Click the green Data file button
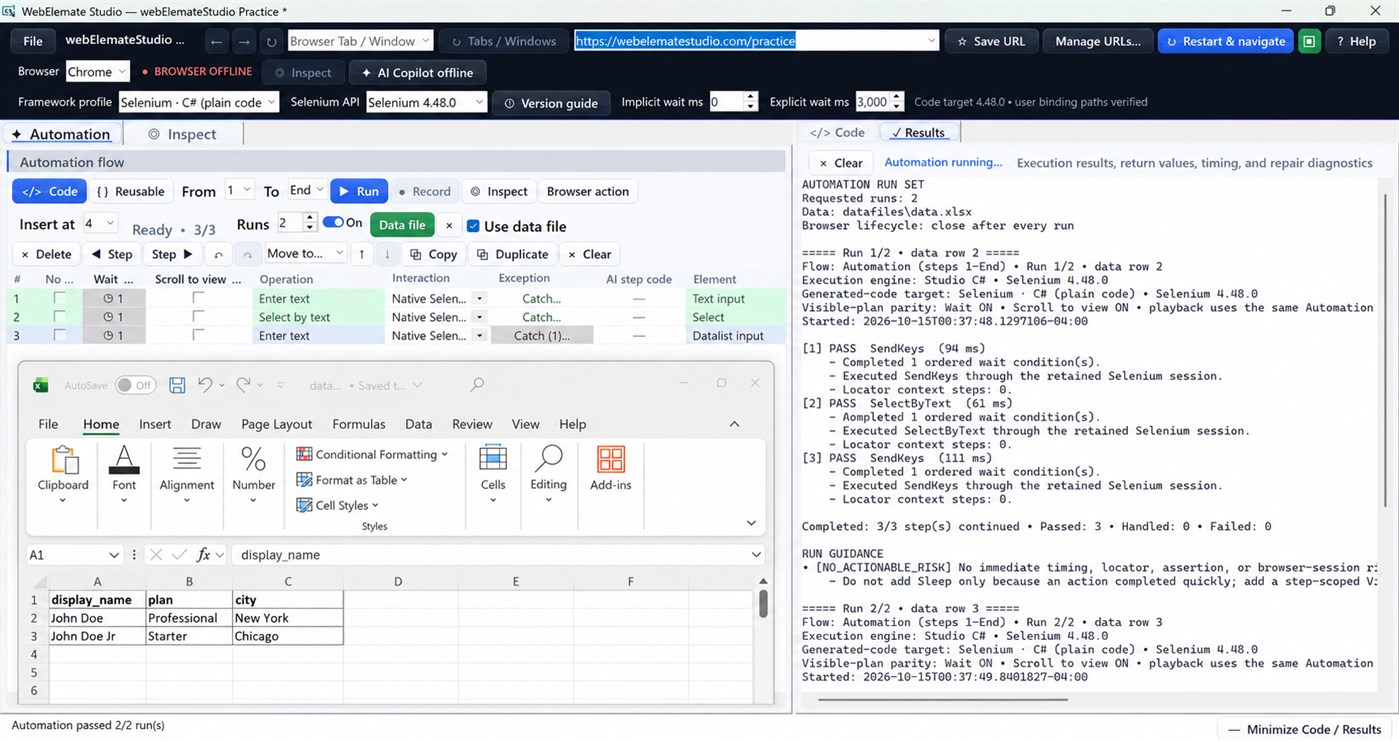Viewport: 1399px width, 741px height. tap(402, 225)
